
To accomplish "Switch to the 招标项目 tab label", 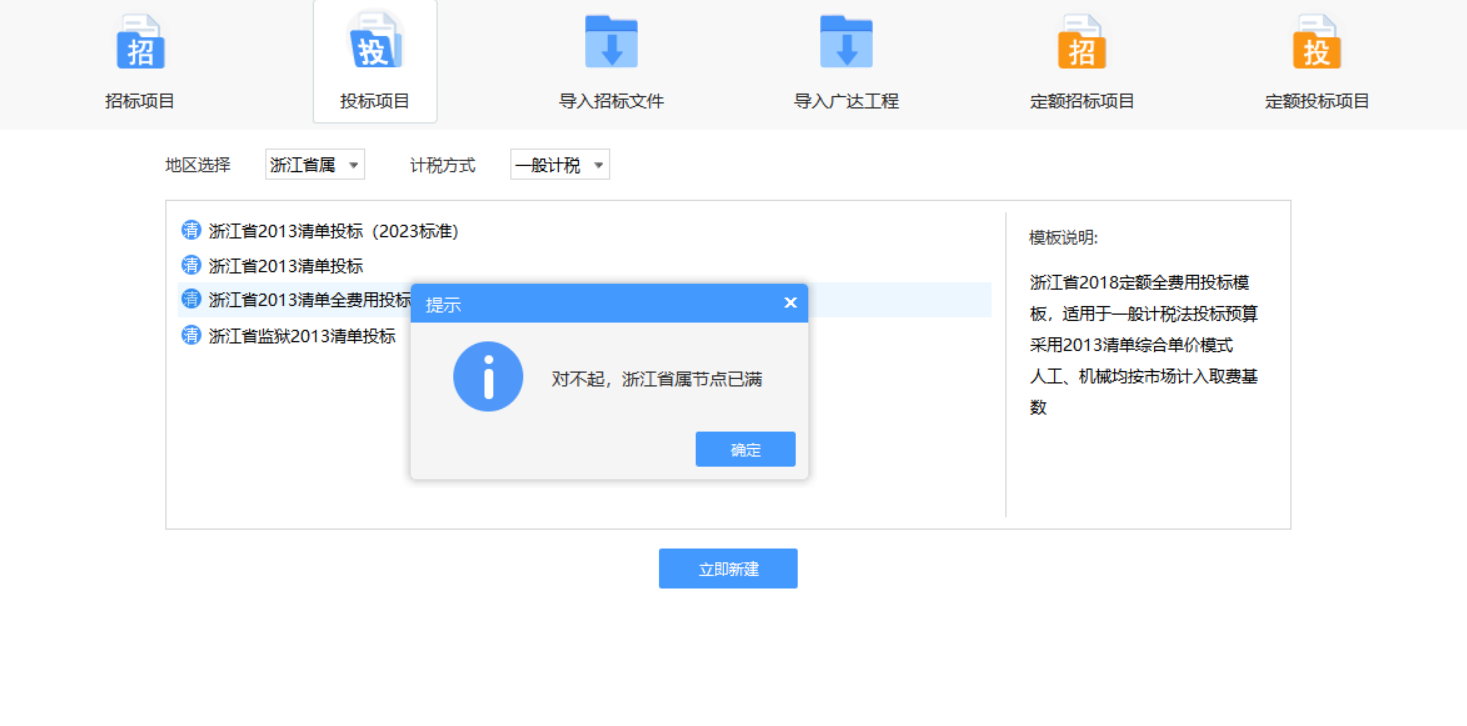I will pyautogui.click(x=140, y=101).
